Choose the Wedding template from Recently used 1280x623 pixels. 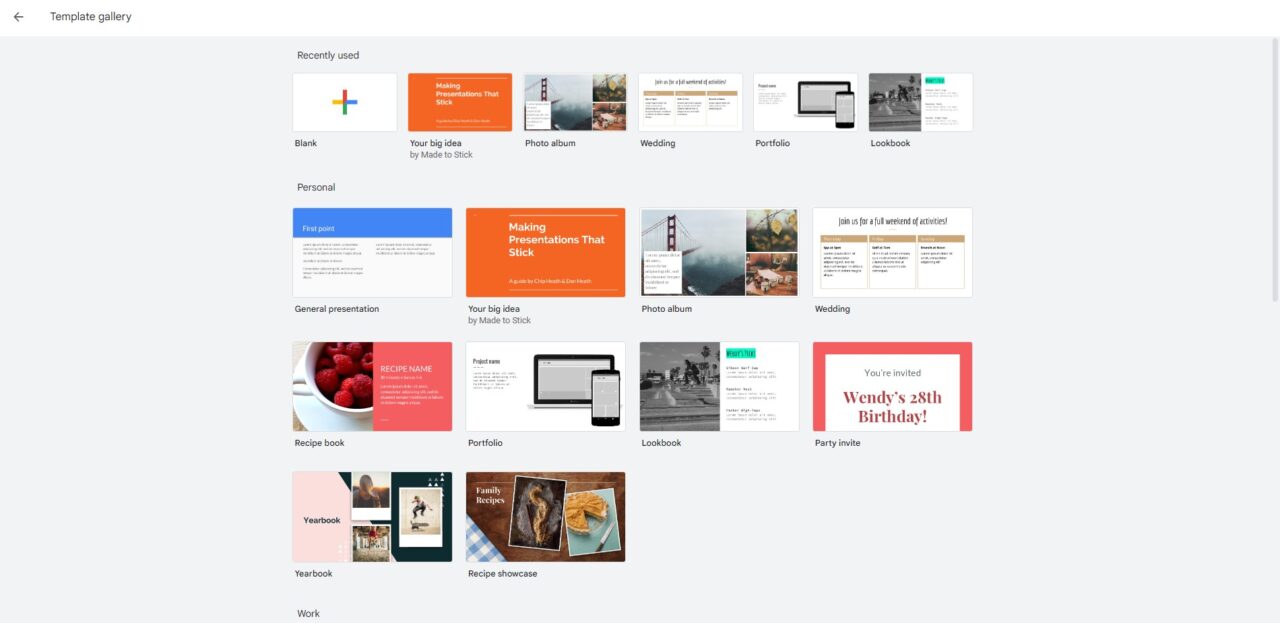coord(690,101)
